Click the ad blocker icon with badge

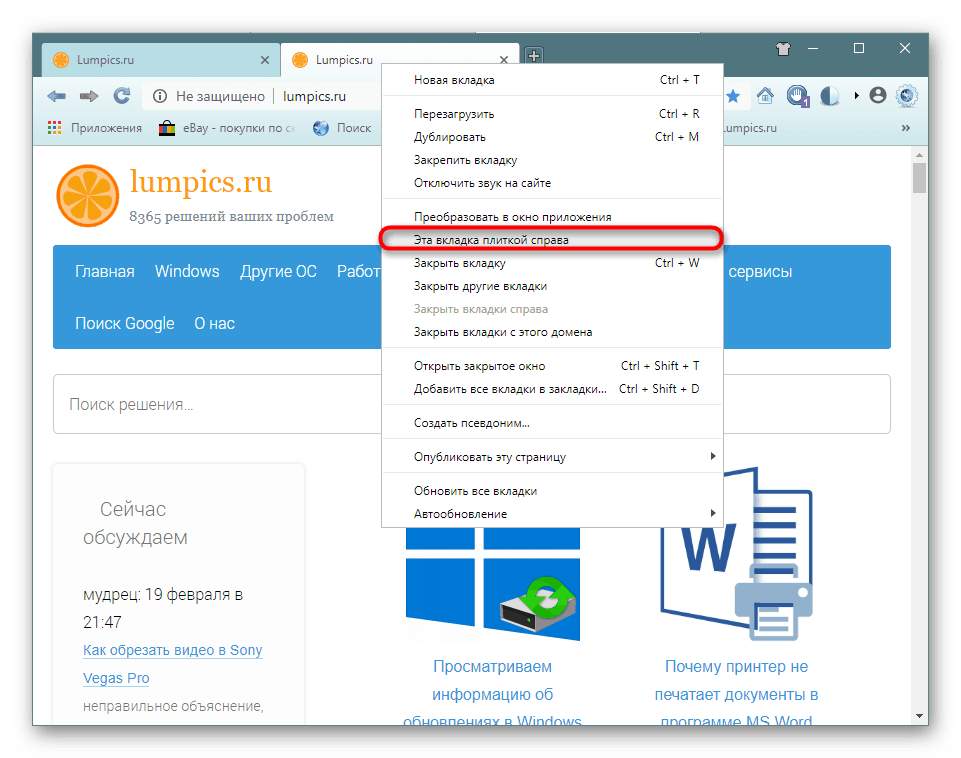tap(797, 96)
